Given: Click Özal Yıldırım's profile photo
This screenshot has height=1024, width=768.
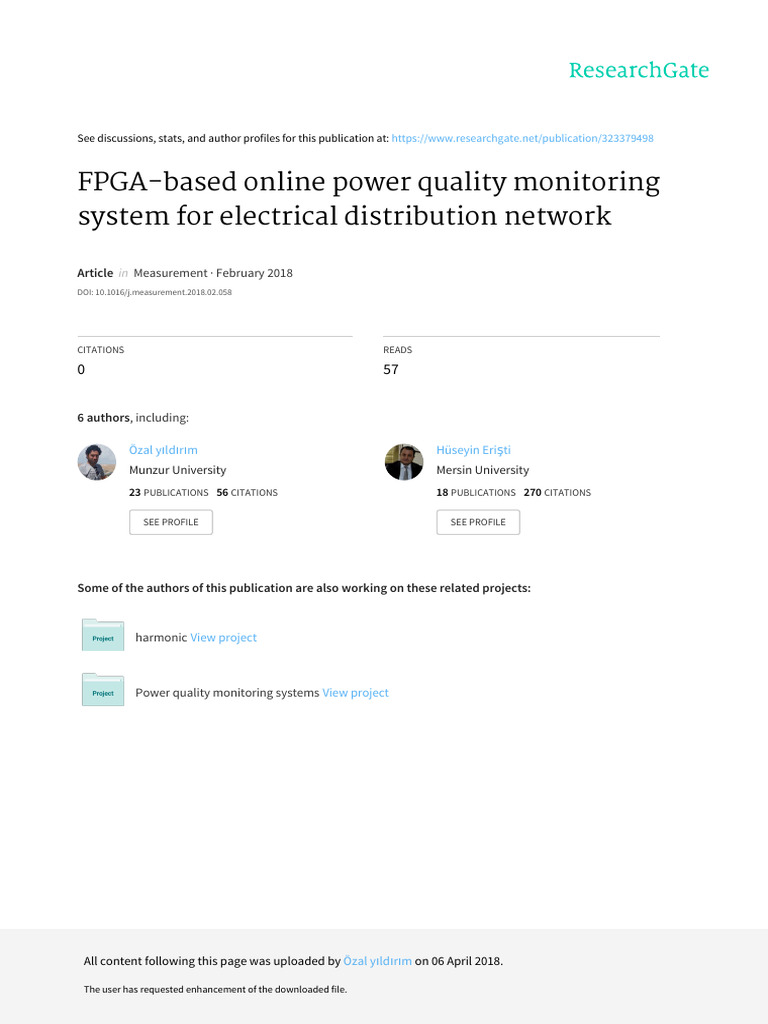Looking at the screenshot, I should coord(97,462).
